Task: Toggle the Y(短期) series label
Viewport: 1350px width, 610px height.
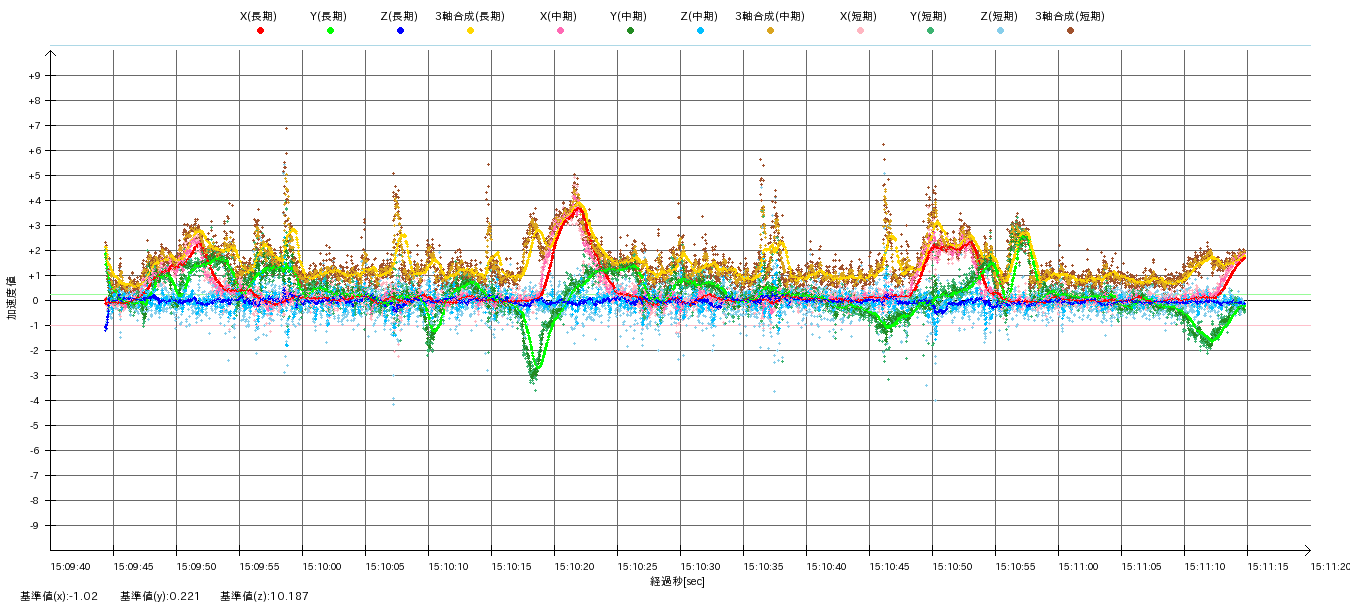Action: (x=929, y=17)
